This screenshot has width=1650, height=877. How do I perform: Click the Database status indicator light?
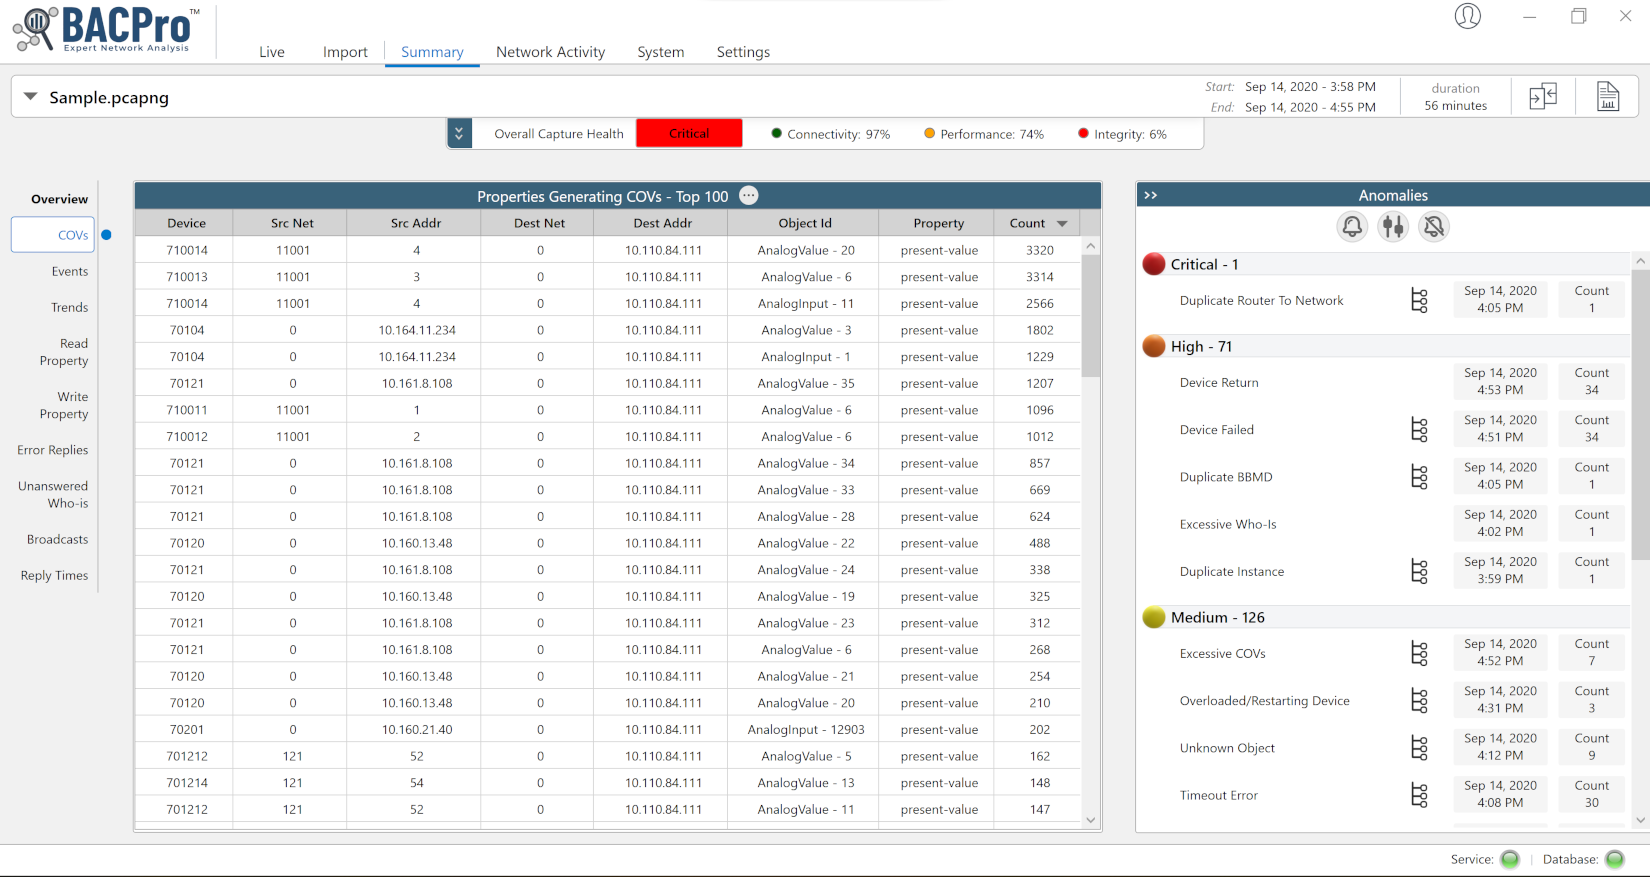coord(1614,859)
